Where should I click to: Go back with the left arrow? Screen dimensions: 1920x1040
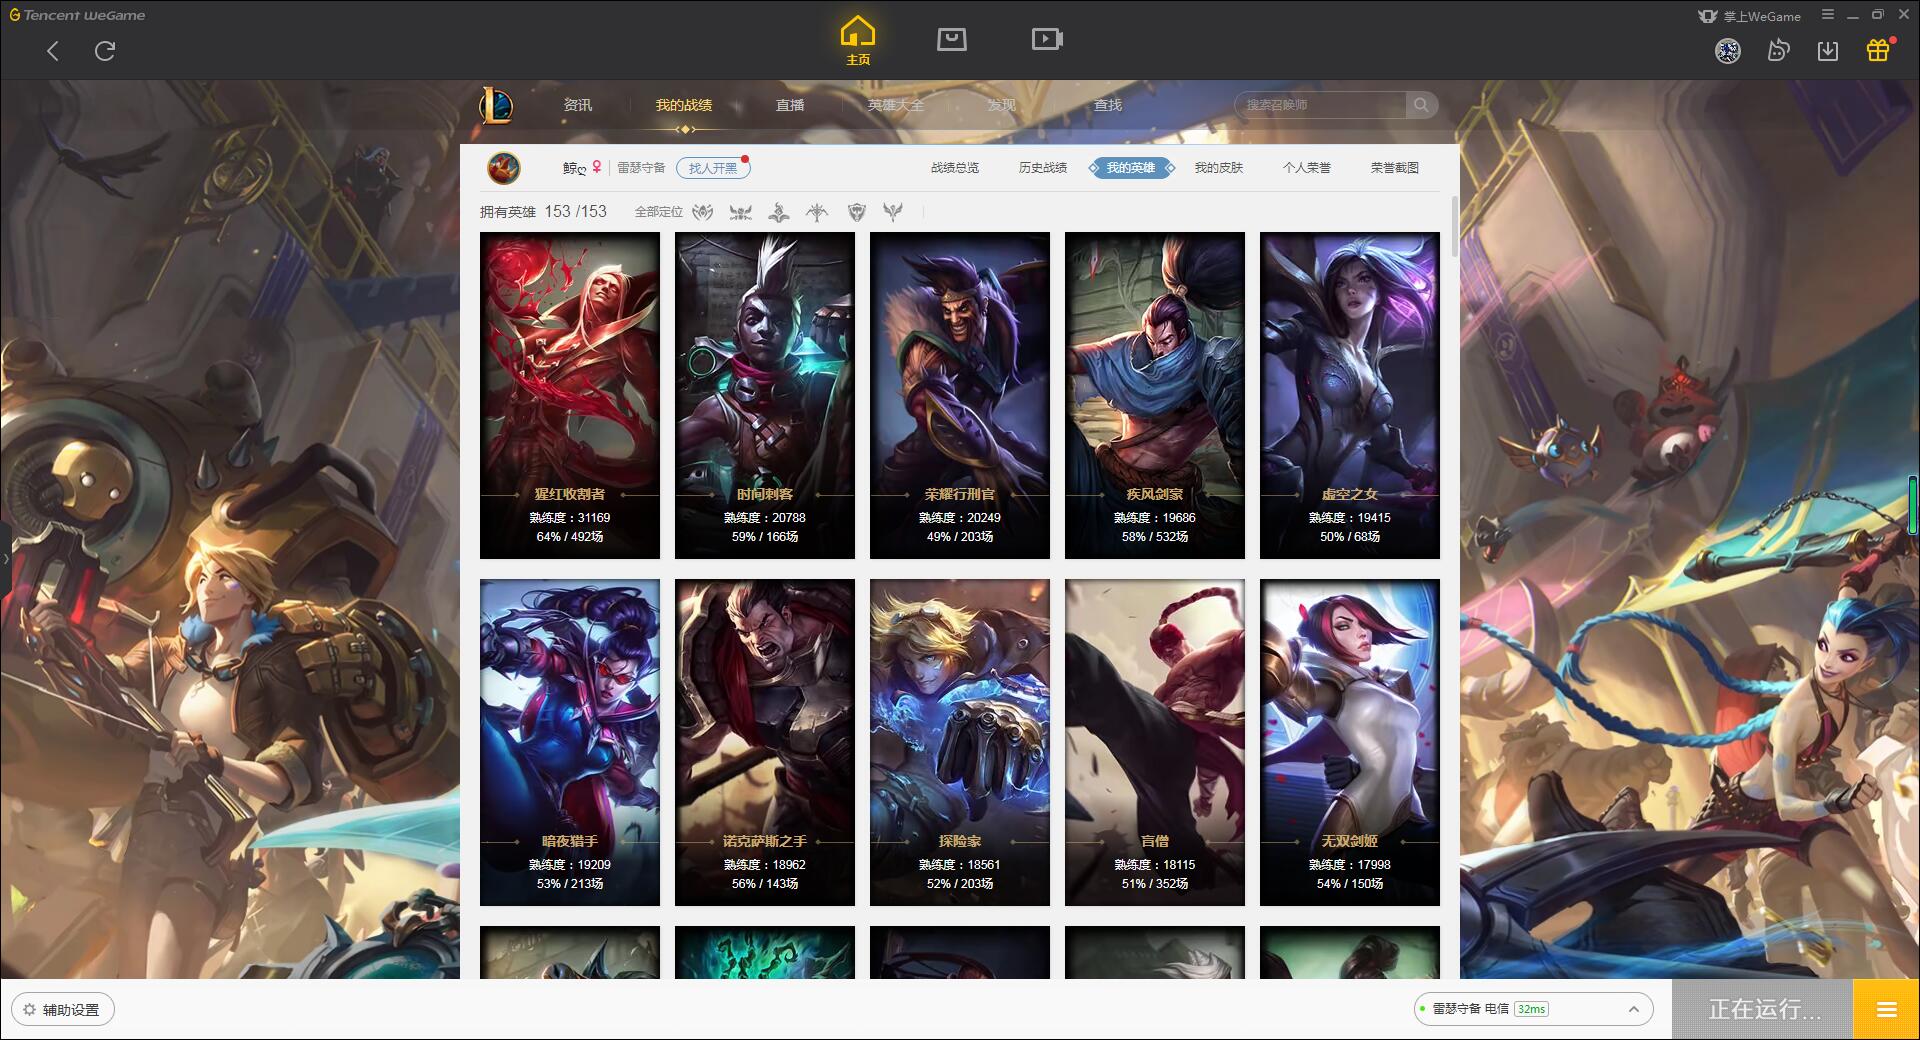point(53,51)
